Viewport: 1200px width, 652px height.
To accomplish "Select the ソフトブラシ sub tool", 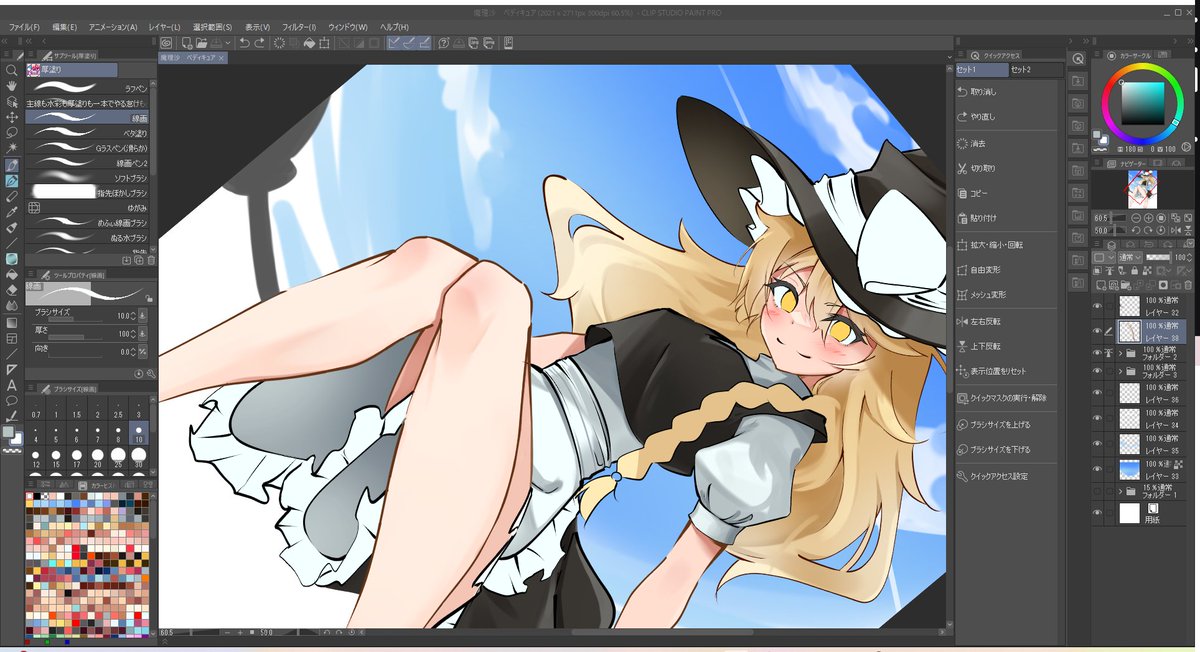I will click(x=87, y=177).
